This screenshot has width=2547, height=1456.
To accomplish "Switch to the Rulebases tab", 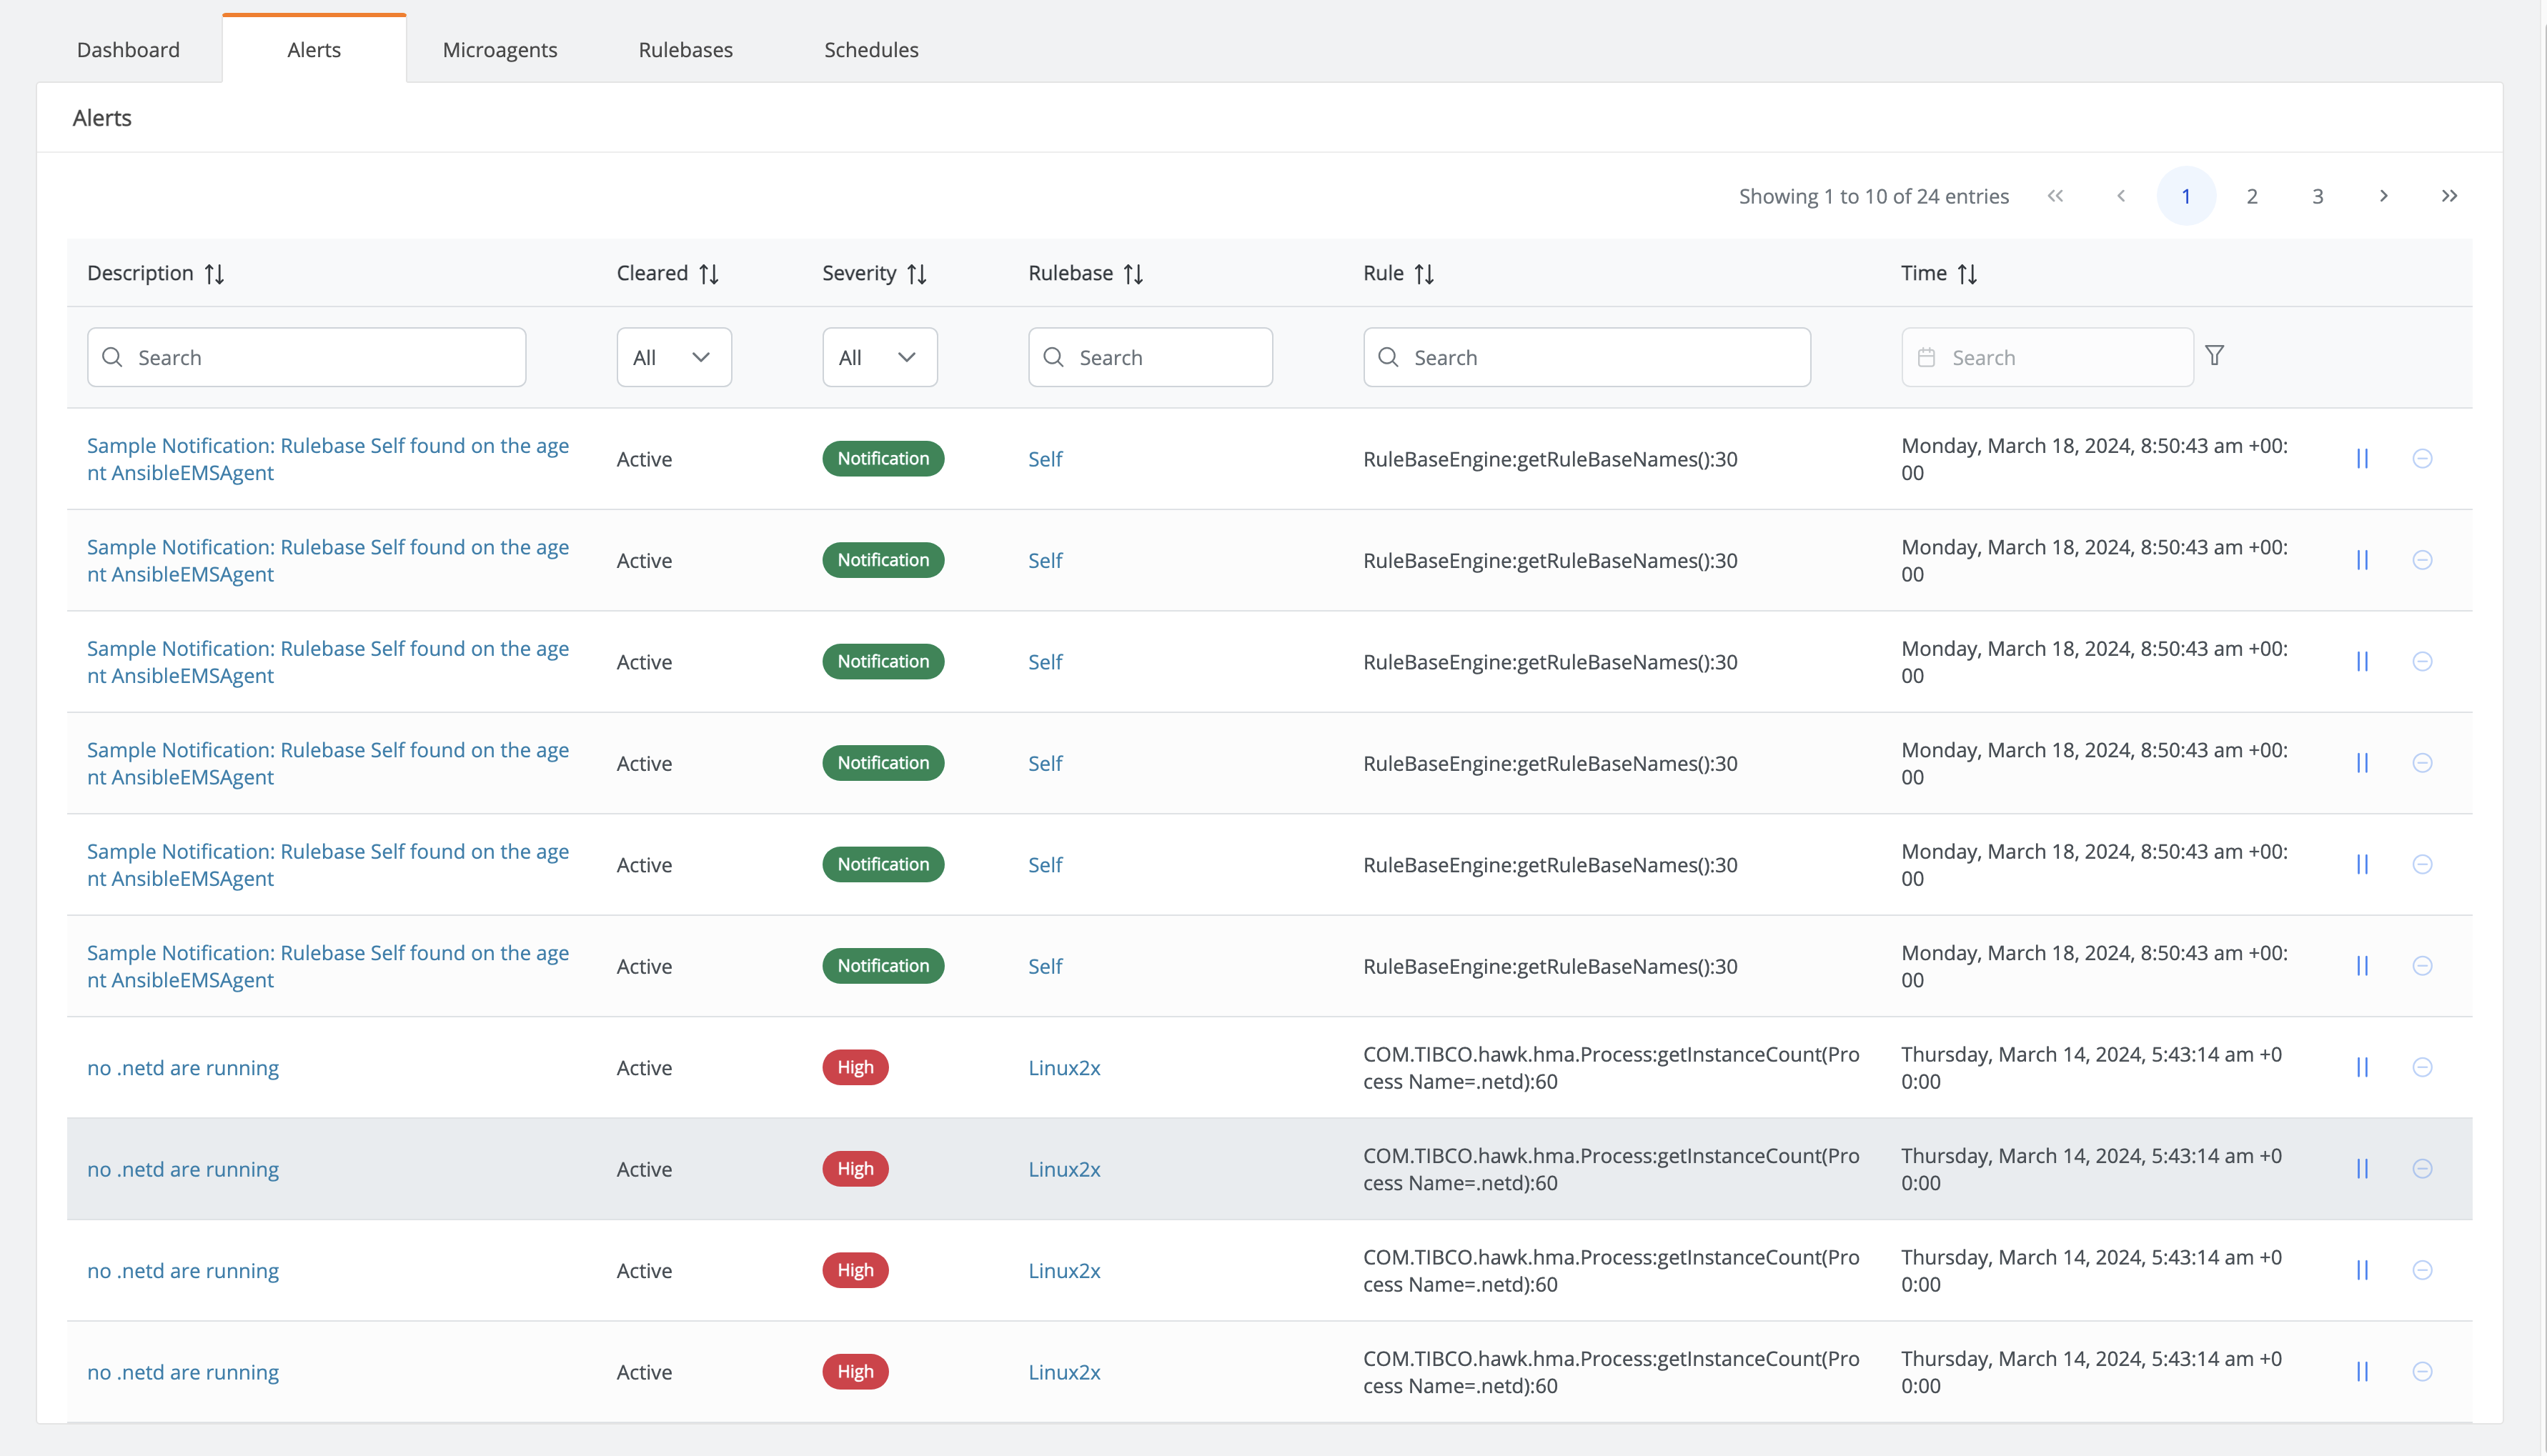I will click(x=685, y=50).
